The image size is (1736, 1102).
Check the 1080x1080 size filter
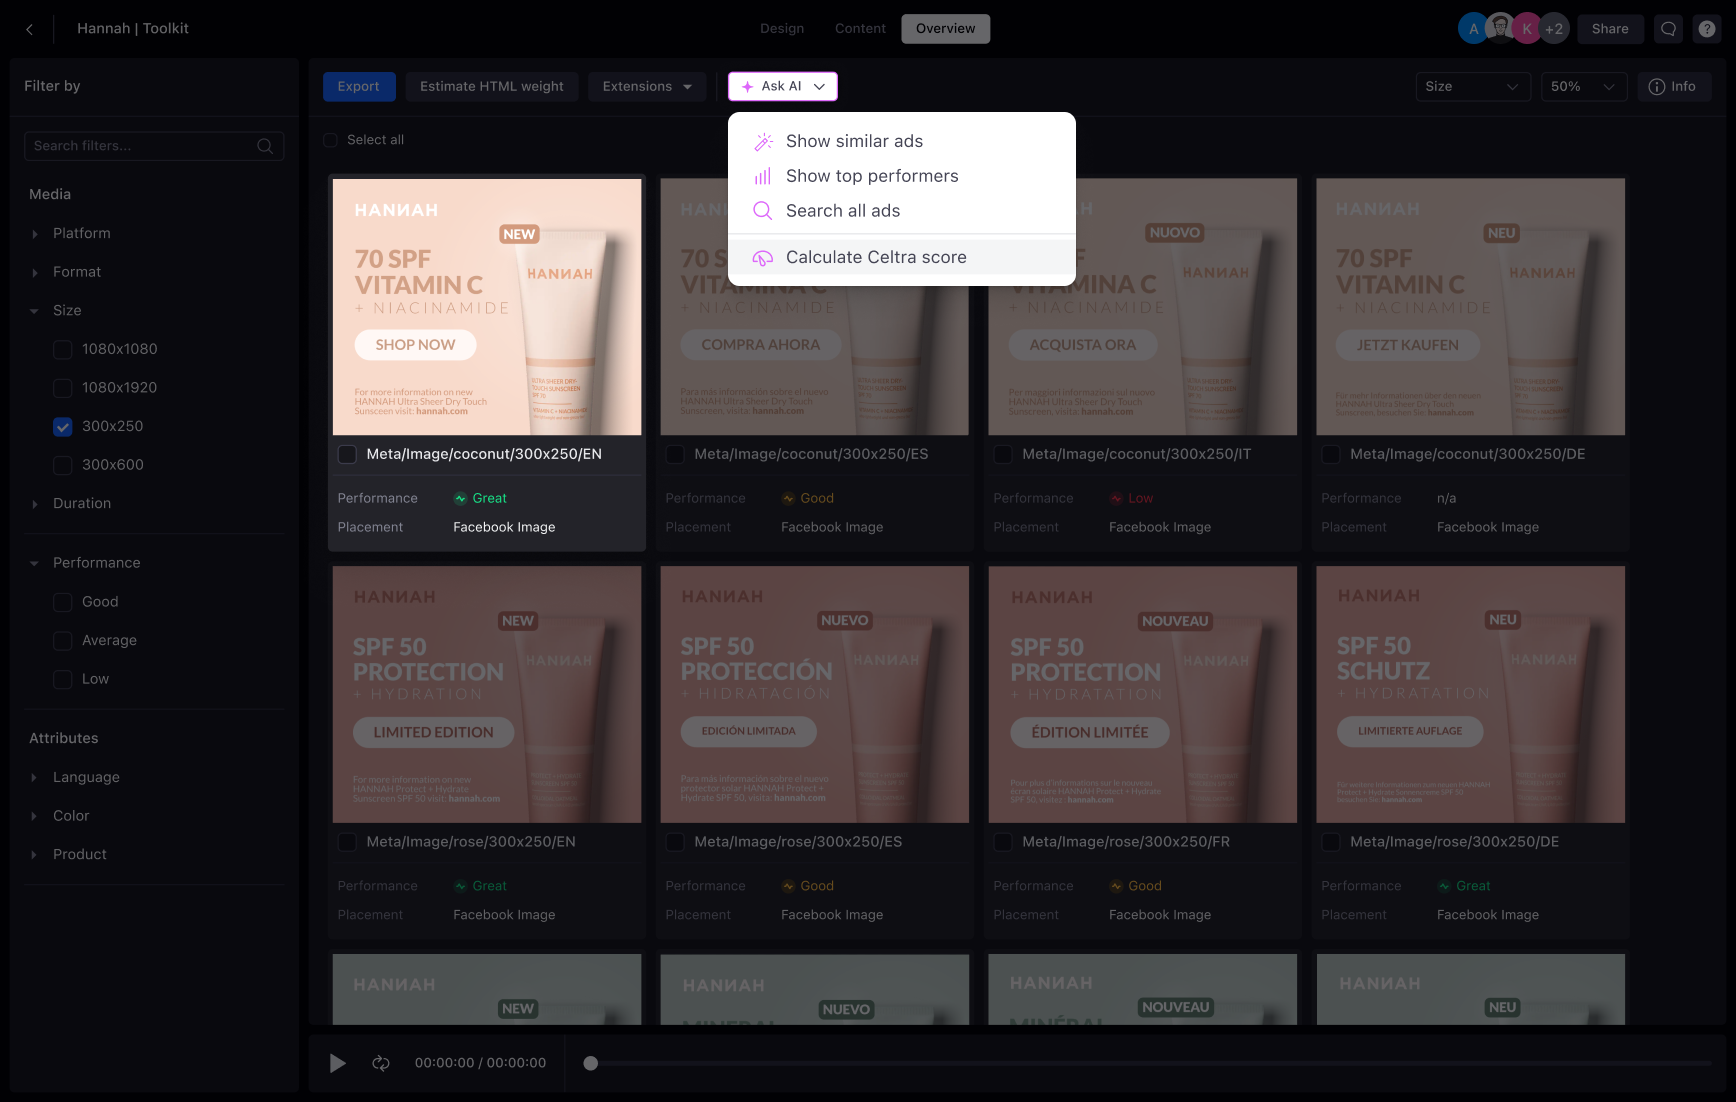pyautogui.click(x=63, y=349)
